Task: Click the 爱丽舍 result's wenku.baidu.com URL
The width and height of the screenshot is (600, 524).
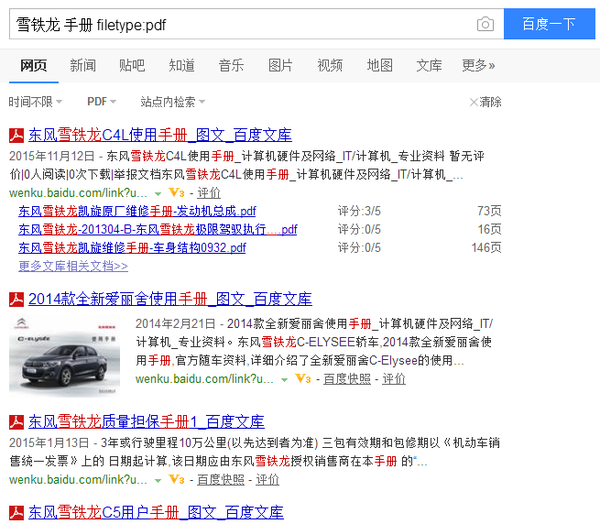Action: click(204, 379)
